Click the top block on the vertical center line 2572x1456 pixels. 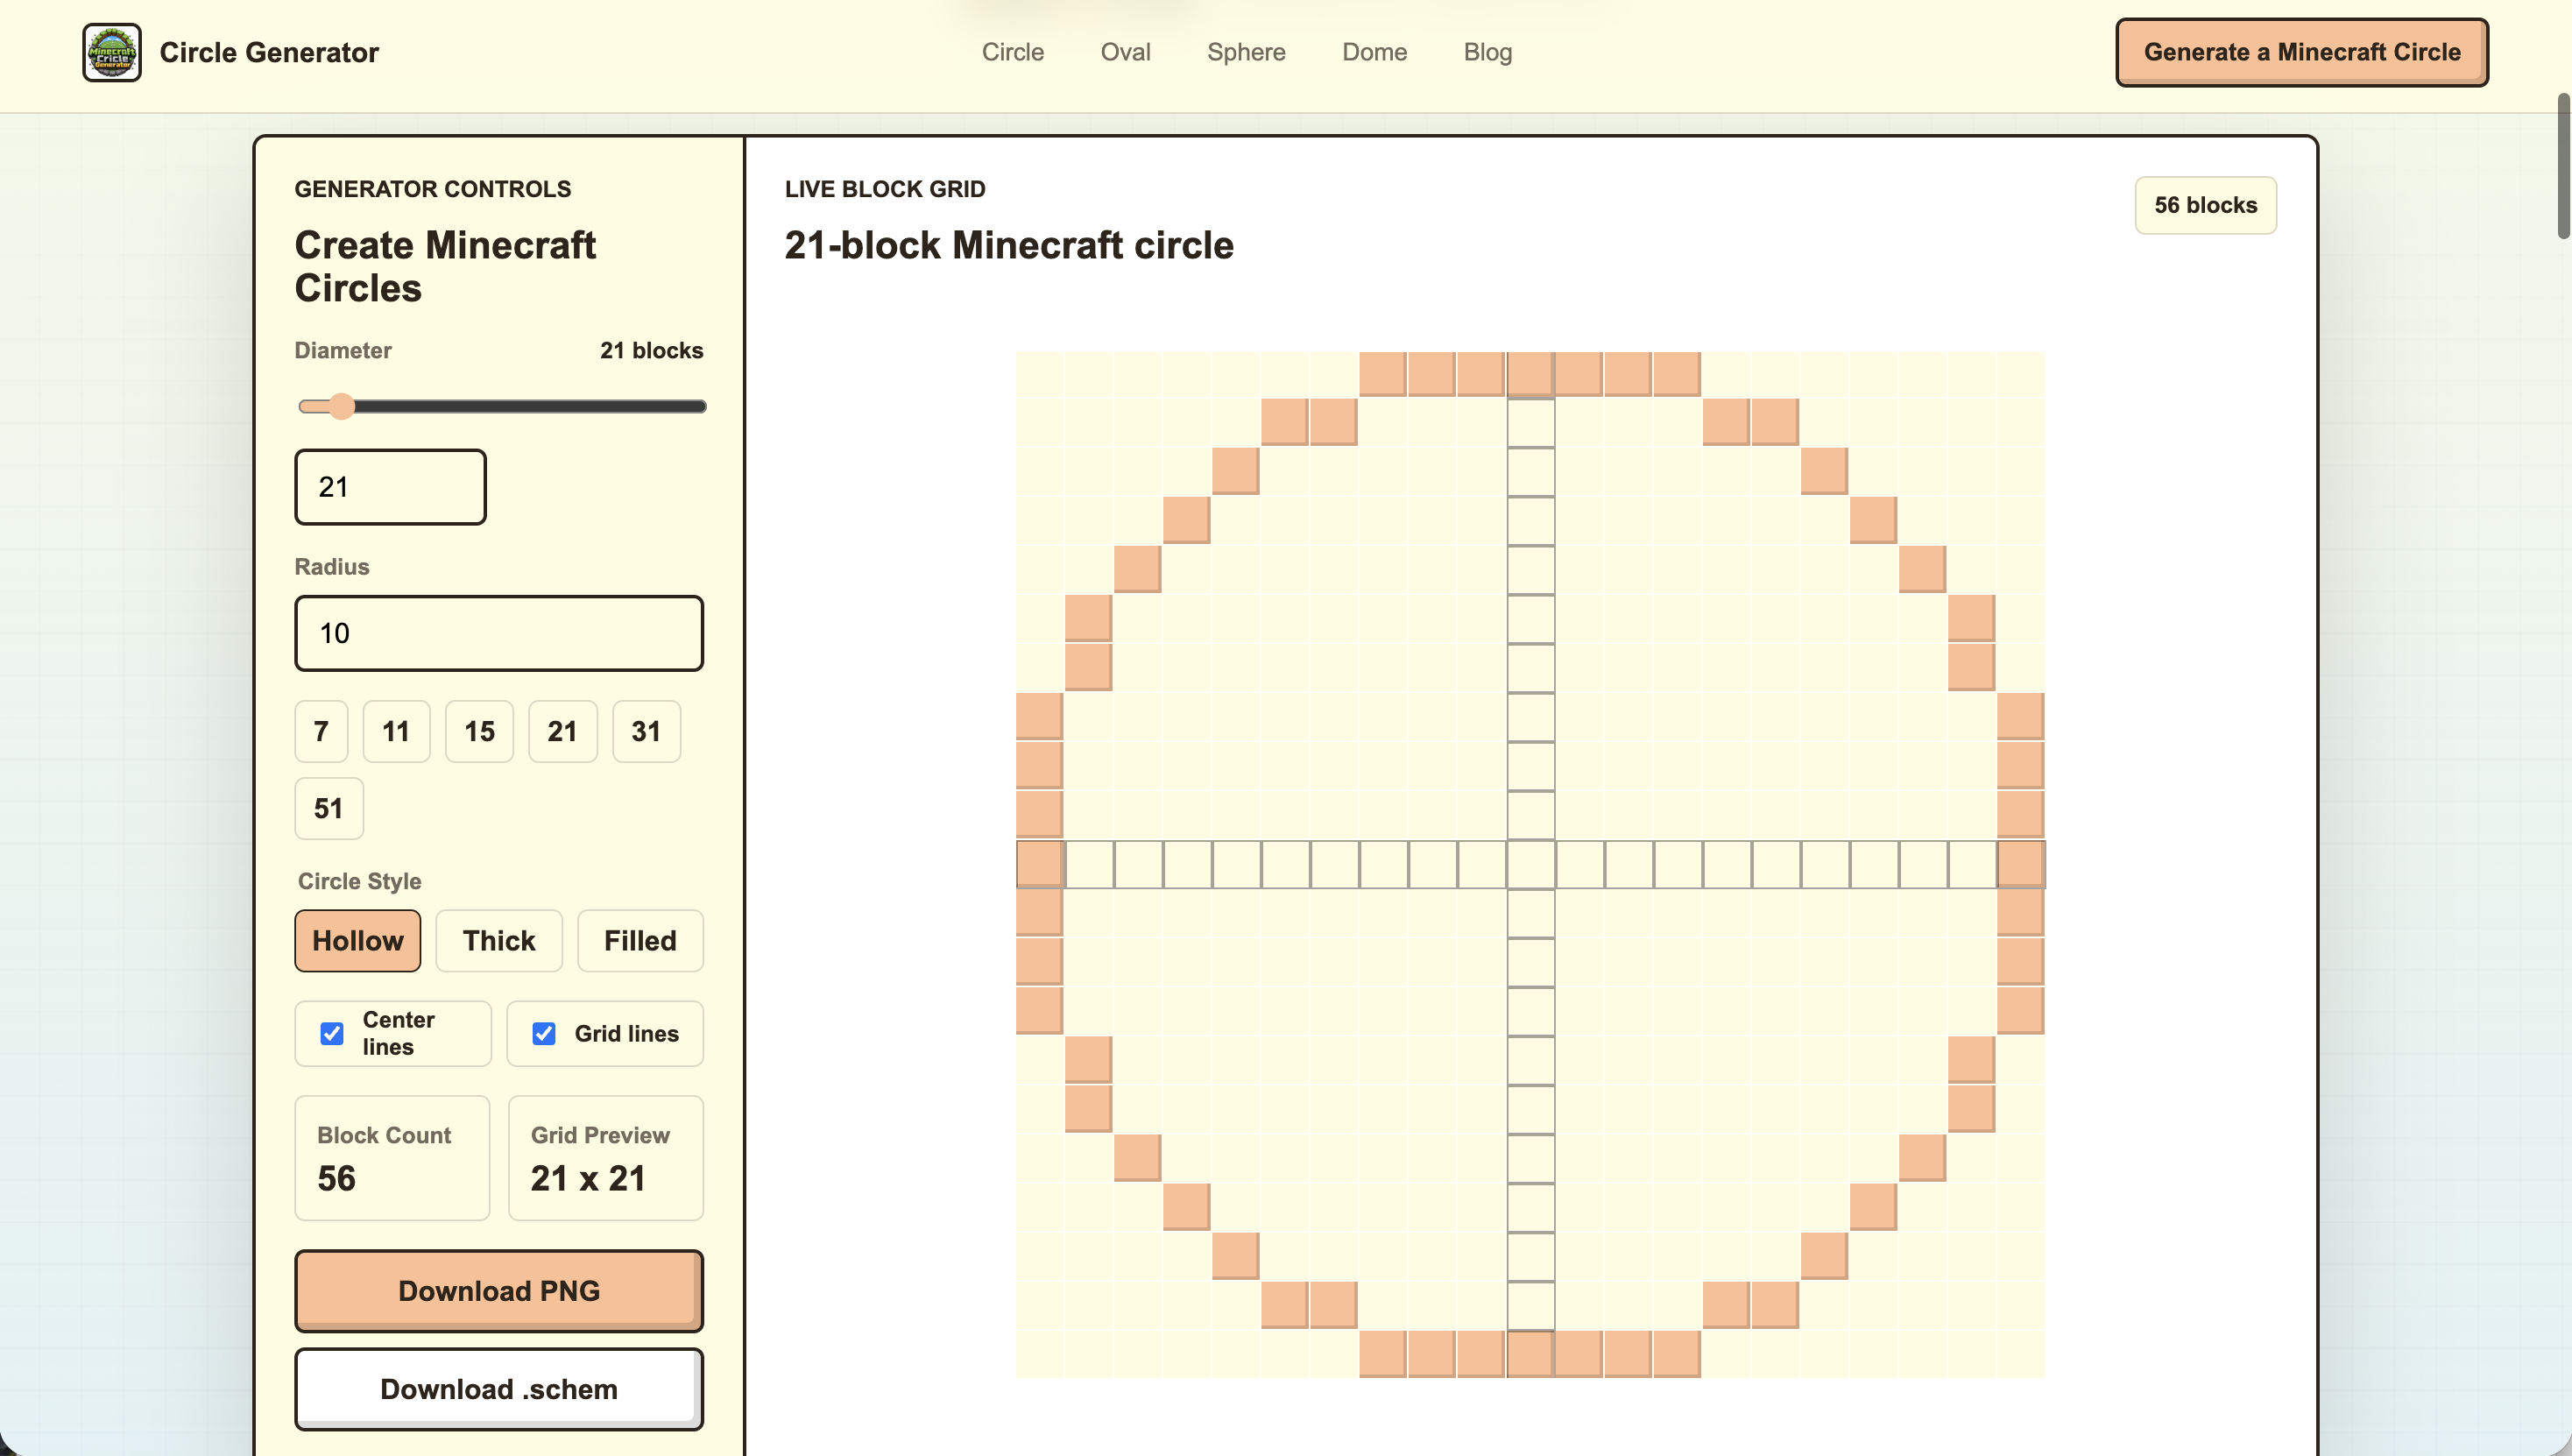tap(1530, 374)
